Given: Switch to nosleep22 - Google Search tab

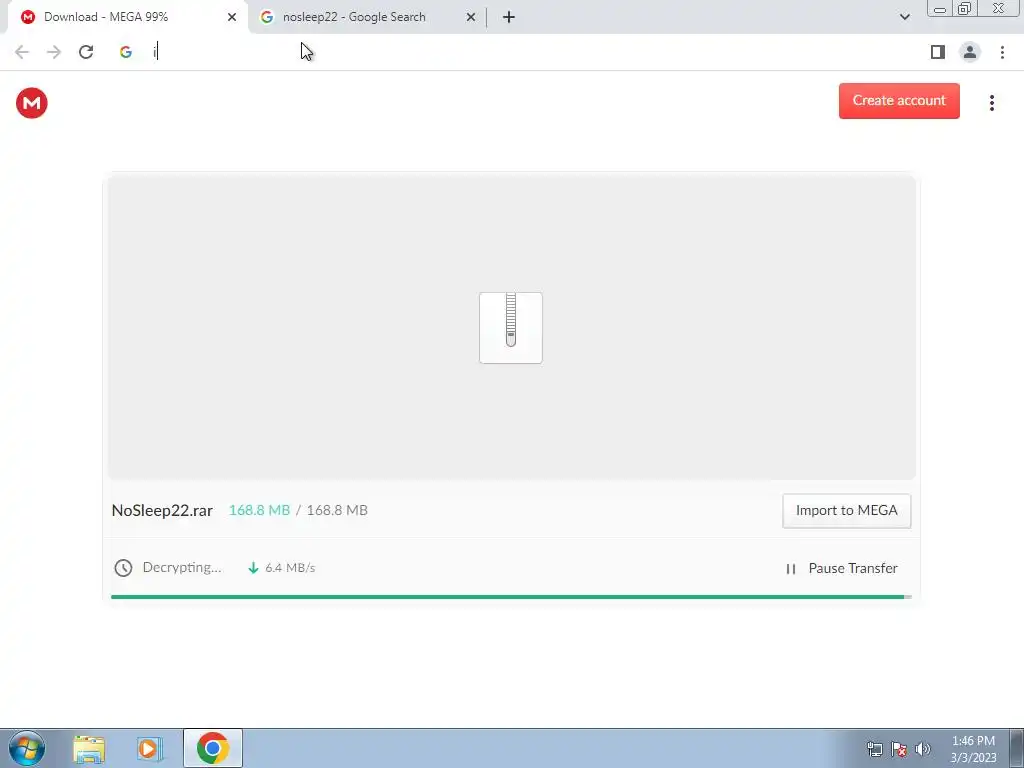Looking at the screenshot, I should pos(366,17).
